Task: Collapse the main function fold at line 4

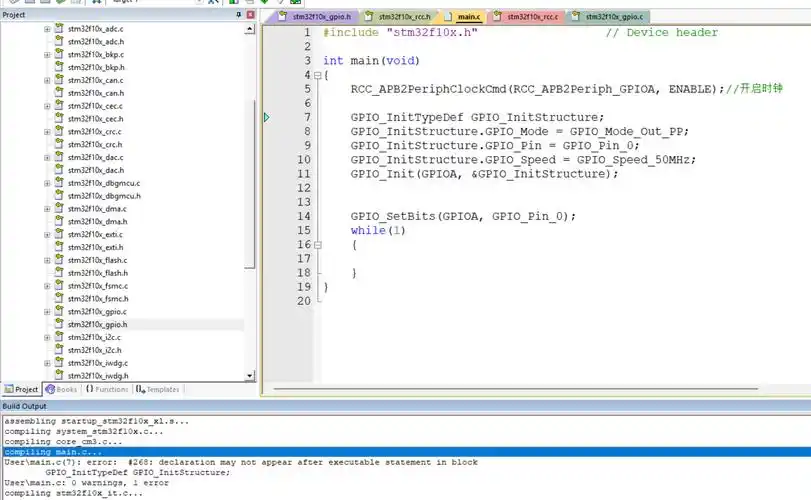Action: point(318,75)
